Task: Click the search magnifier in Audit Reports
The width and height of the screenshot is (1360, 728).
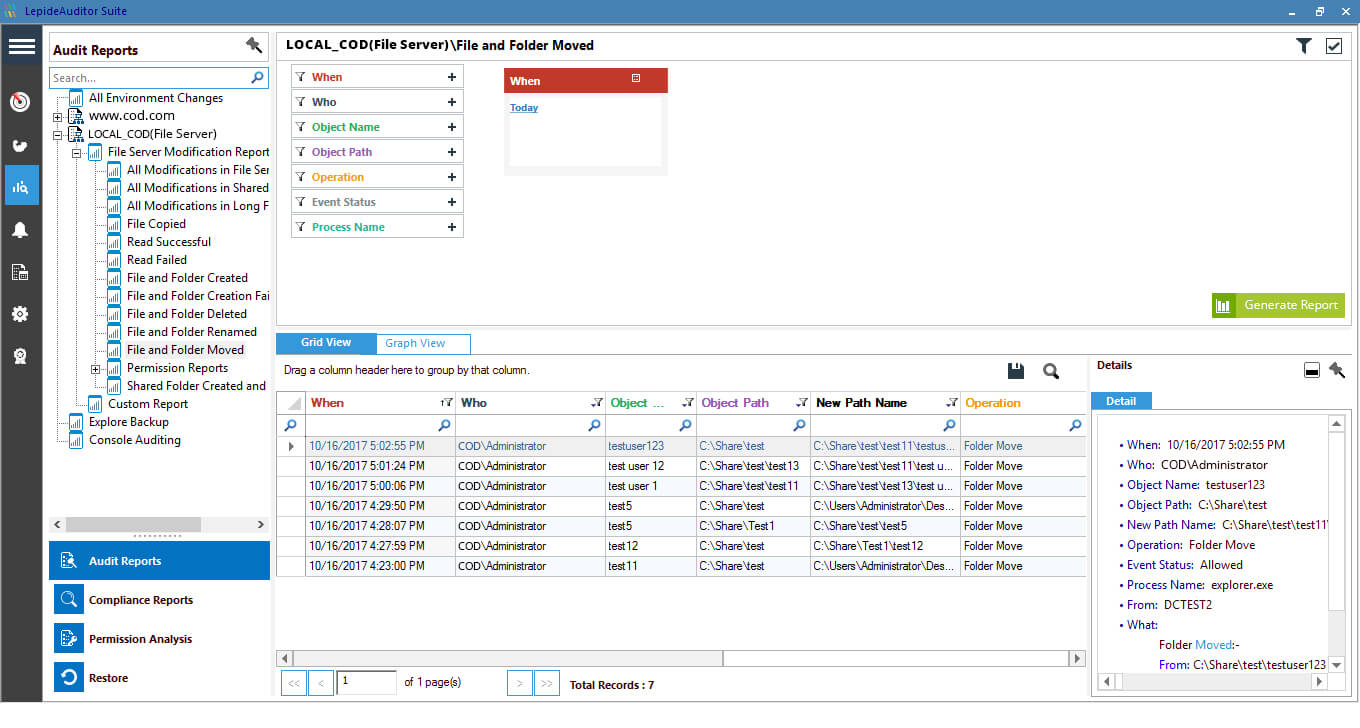Action: pyautogui.click(x=258, y=78)
